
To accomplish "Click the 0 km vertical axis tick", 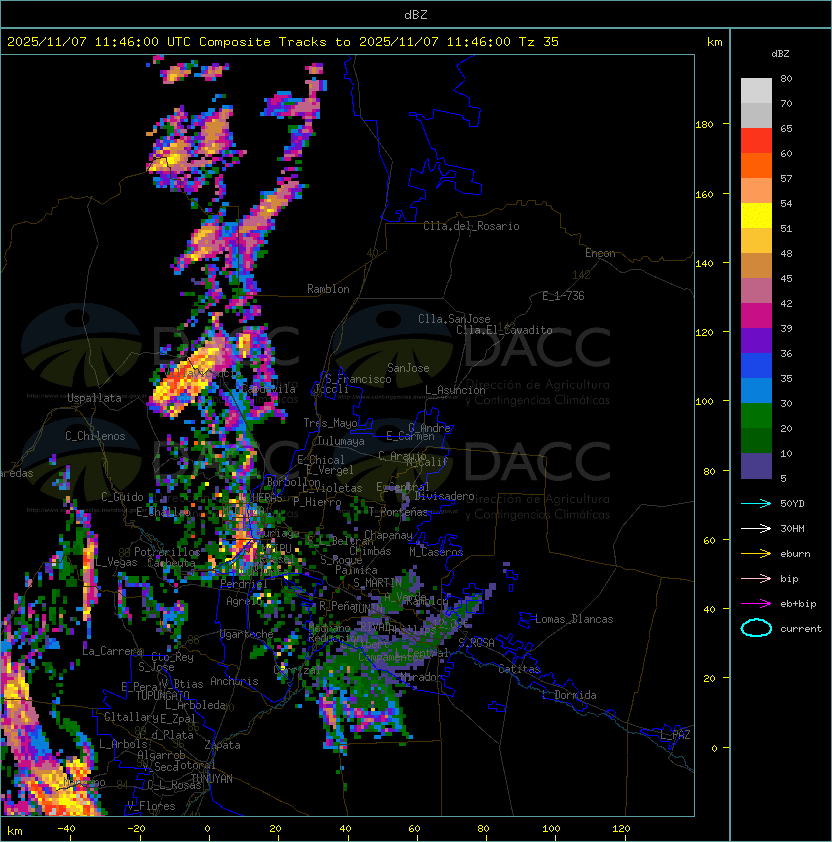I will [714, 749].
